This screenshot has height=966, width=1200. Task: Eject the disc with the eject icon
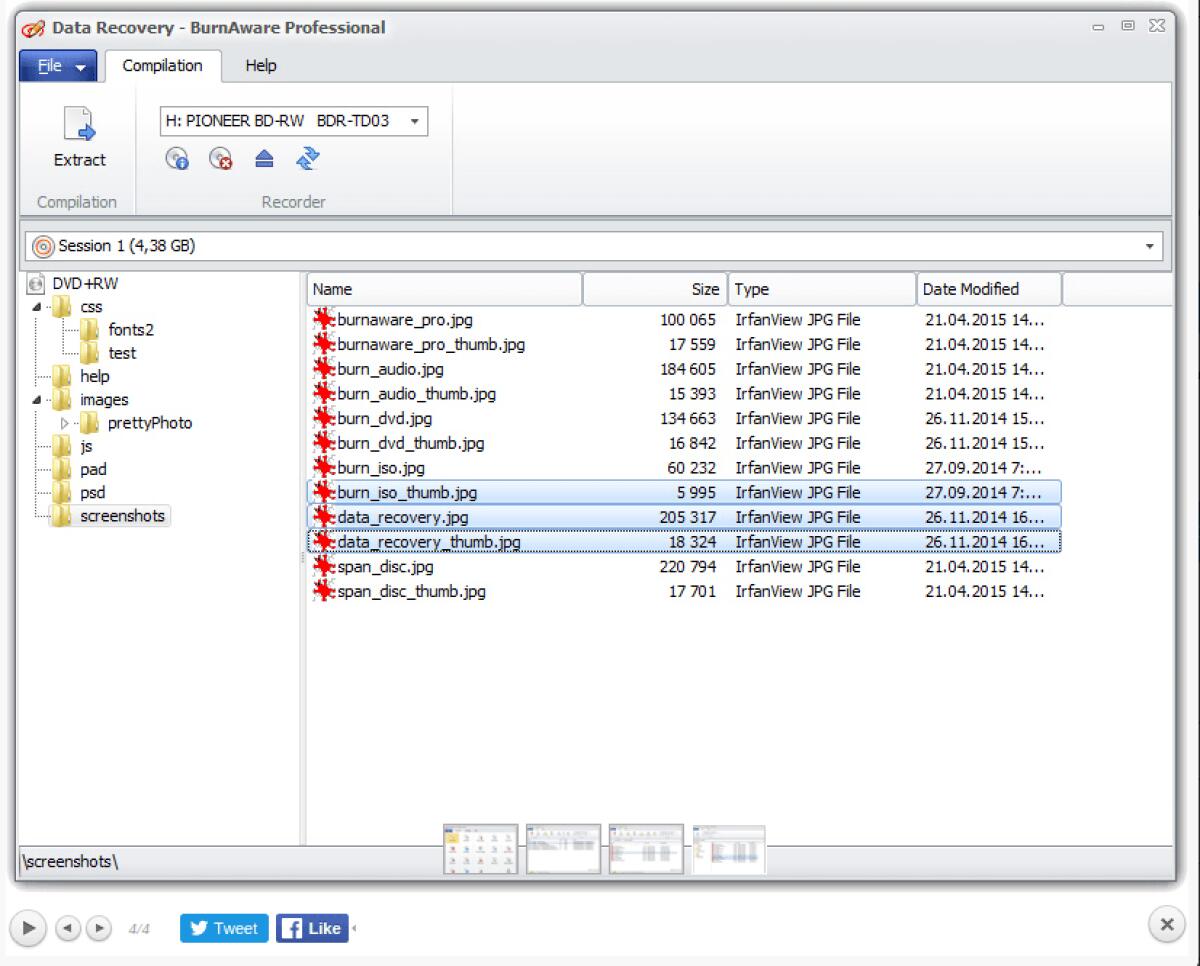point(264,159)
